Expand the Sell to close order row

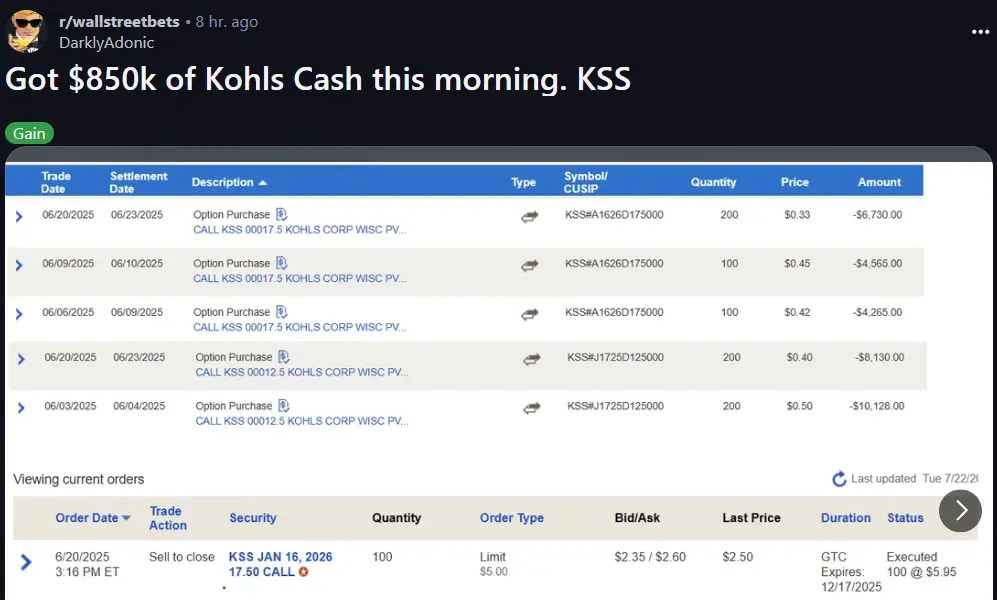click(26, 562)
